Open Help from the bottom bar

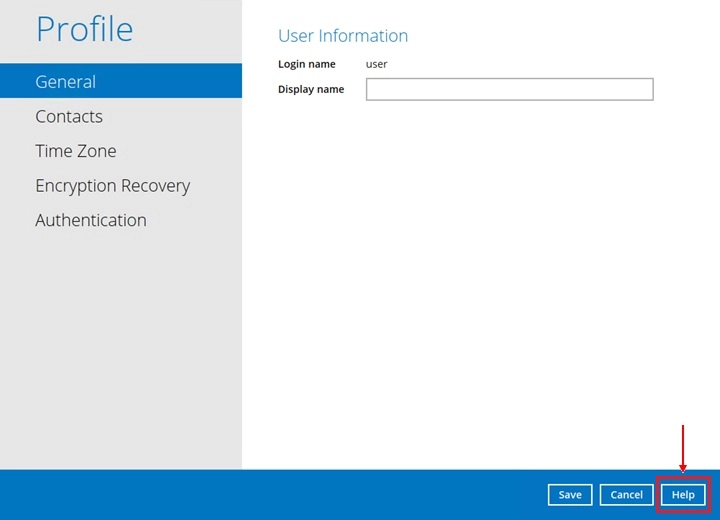pyautogui.click(x=683, y=495)
